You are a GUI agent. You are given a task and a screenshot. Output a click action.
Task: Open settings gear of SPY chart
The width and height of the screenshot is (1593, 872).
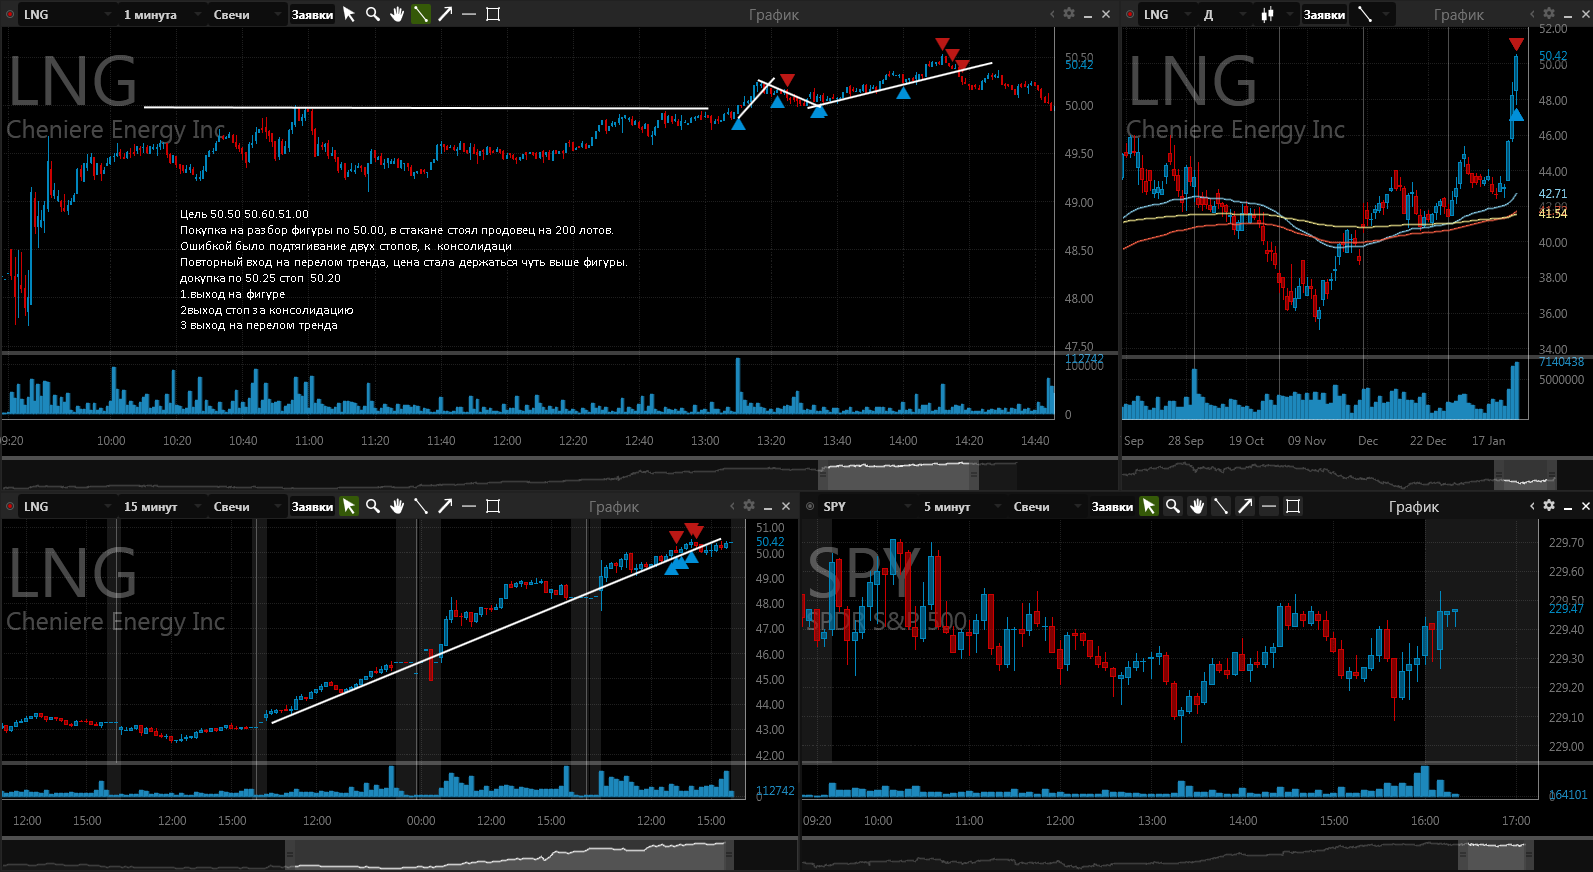(1549, 506)
